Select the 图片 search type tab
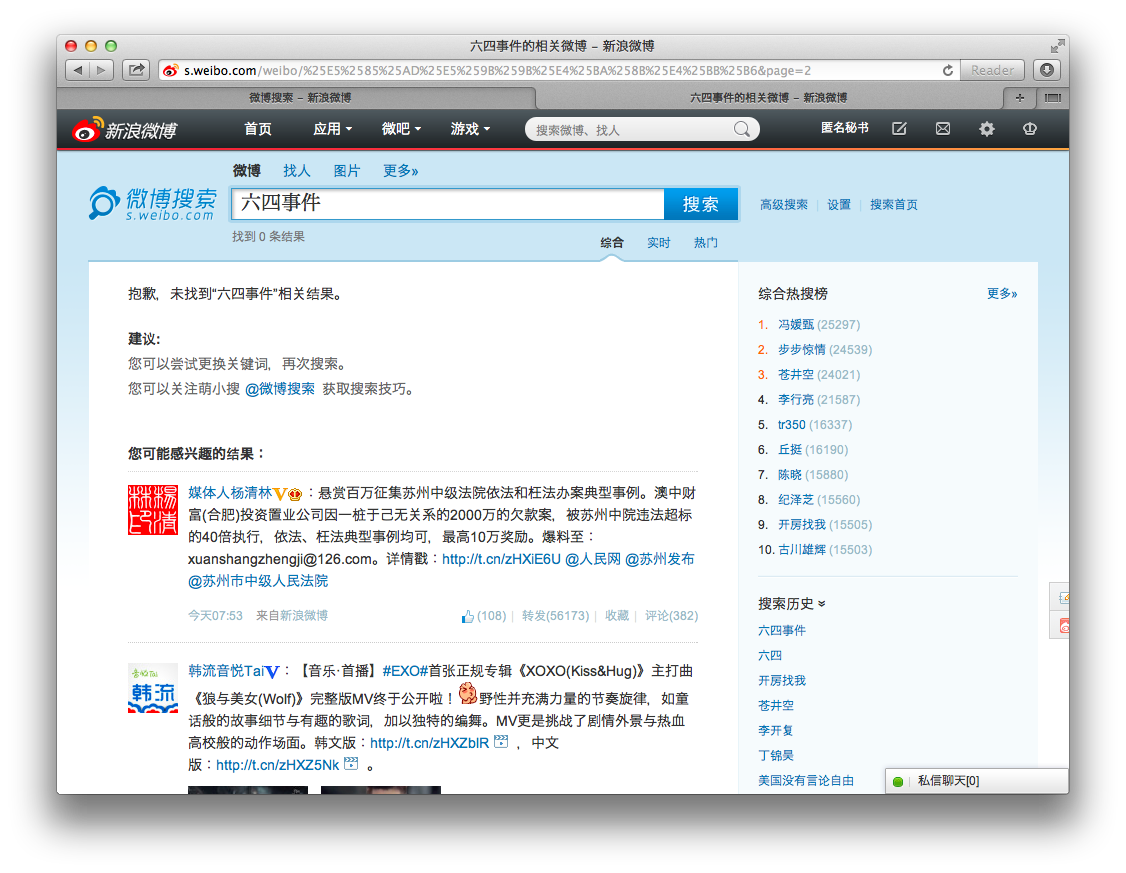Image resolution: width=1126 pixels, height=873 pixels. [347, 171]
